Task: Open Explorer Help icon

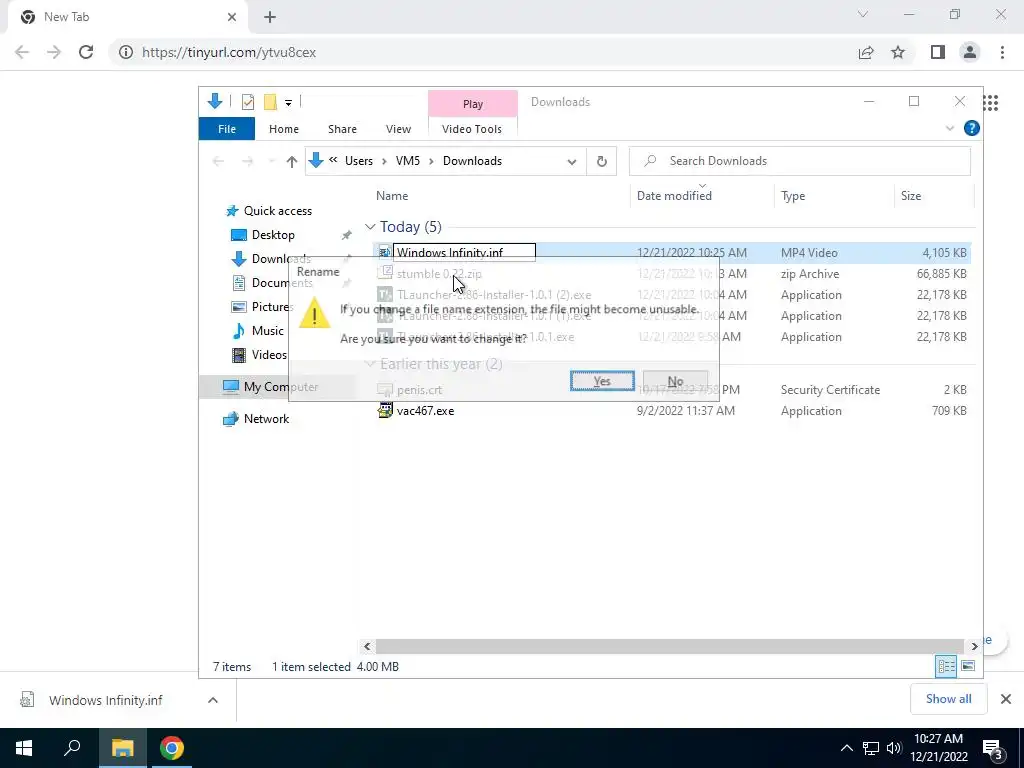Action: (971, 128)
